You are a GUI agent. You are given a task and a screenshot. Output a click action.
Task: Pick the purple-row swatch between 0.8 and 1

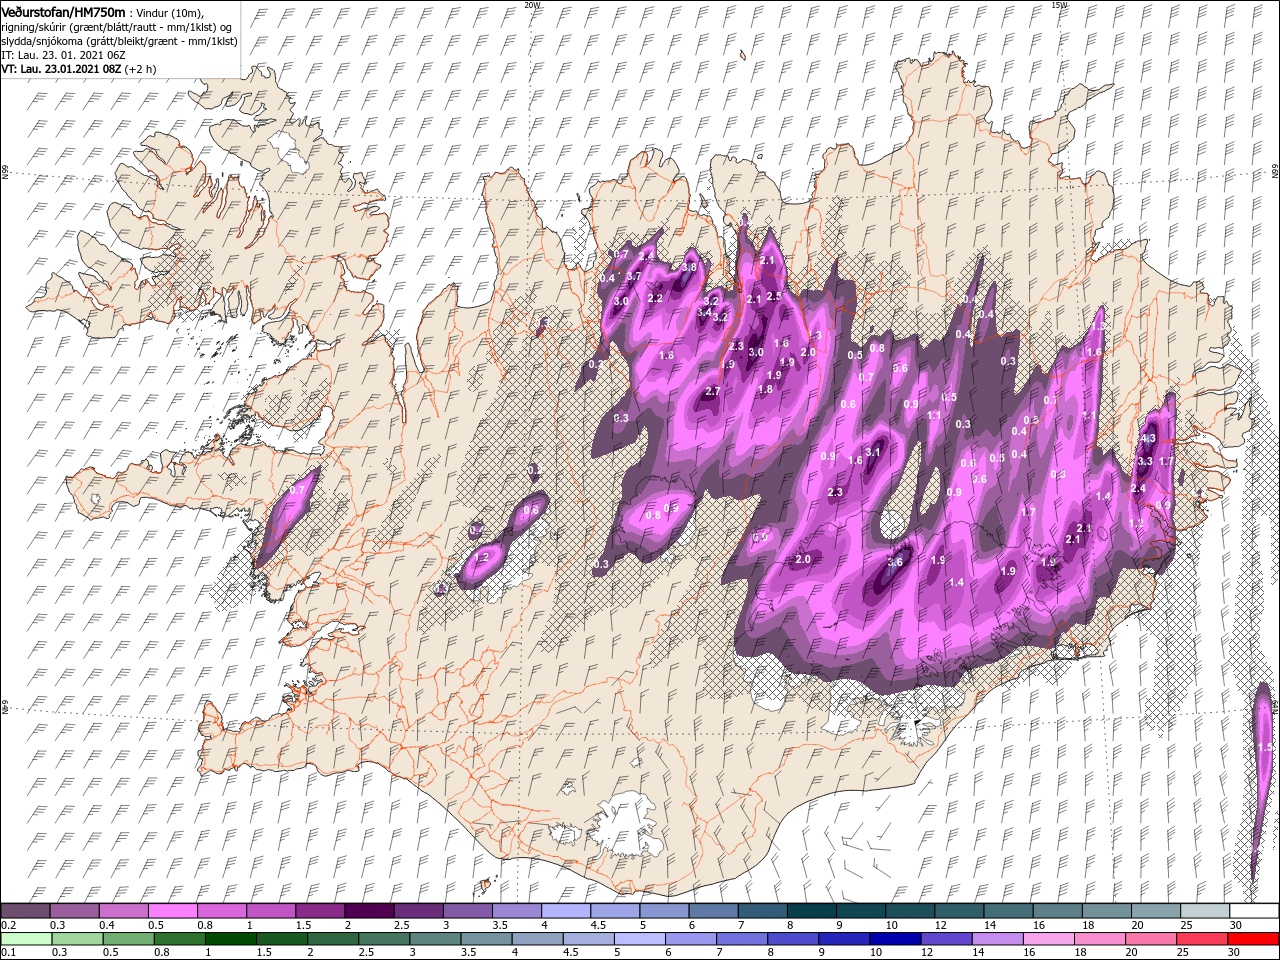[221, 910]
